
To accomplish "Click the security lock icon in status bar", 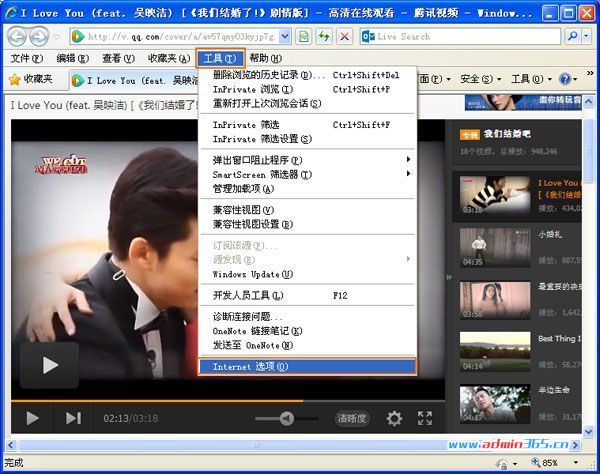I will [502, 463].
